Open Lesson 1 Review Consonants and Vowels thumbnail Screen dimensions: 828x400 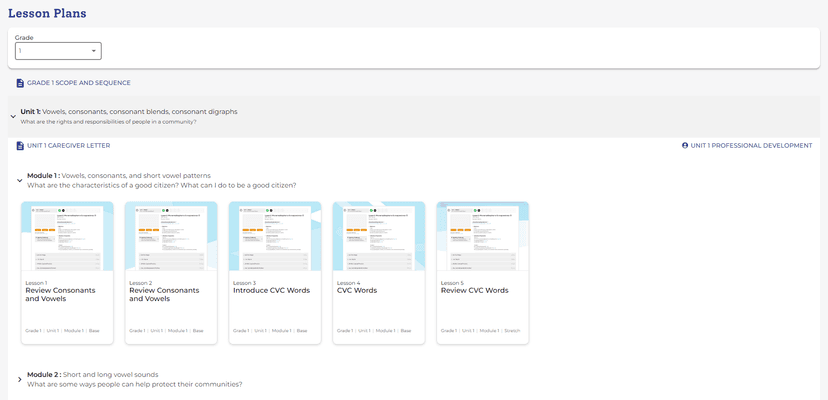pyautogui.click(x=67, y=236)
